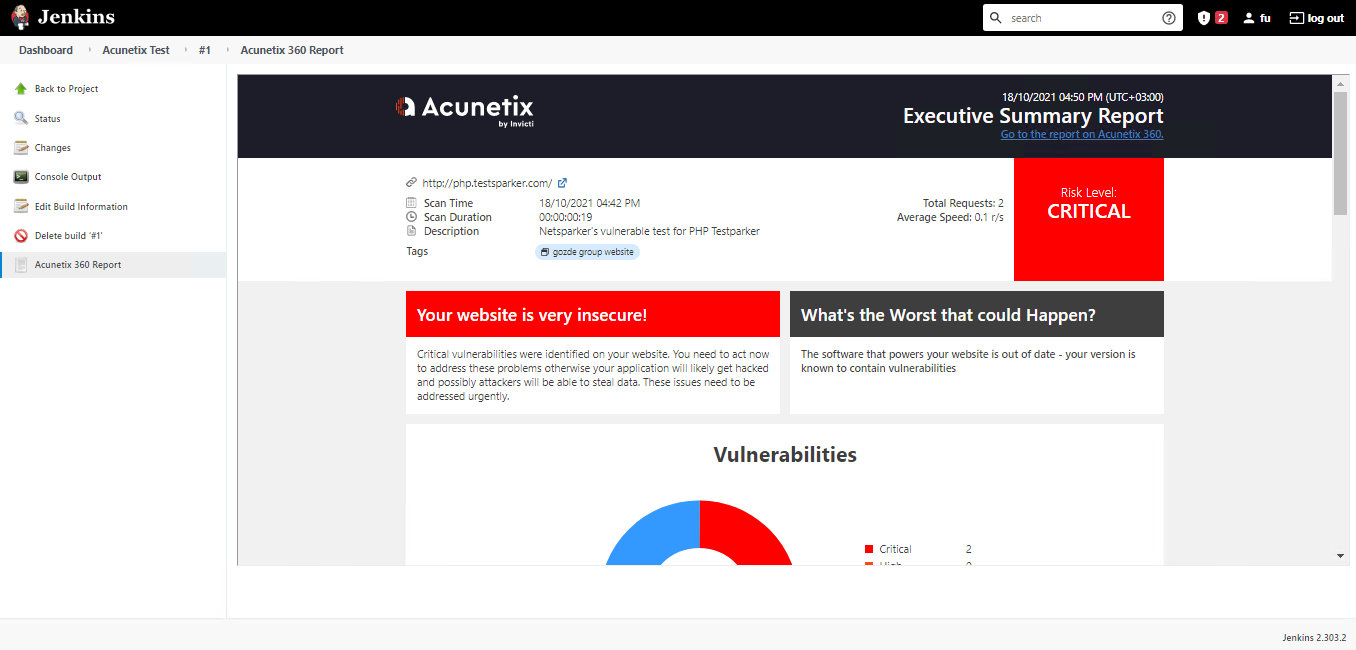Click the red Risk Level CRITICAL box
This screenshot has height=650, width=1356.
[1089, 219]
